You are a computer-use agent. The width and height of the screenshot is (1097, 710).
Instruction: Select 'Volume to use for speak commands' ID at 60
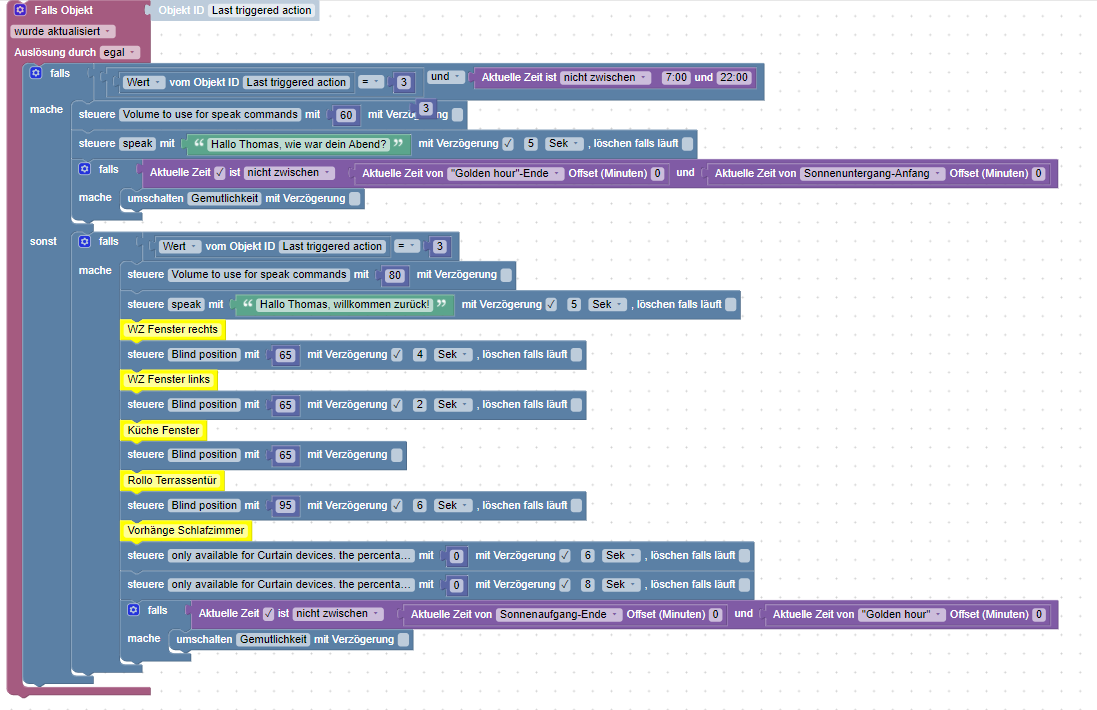211,115
